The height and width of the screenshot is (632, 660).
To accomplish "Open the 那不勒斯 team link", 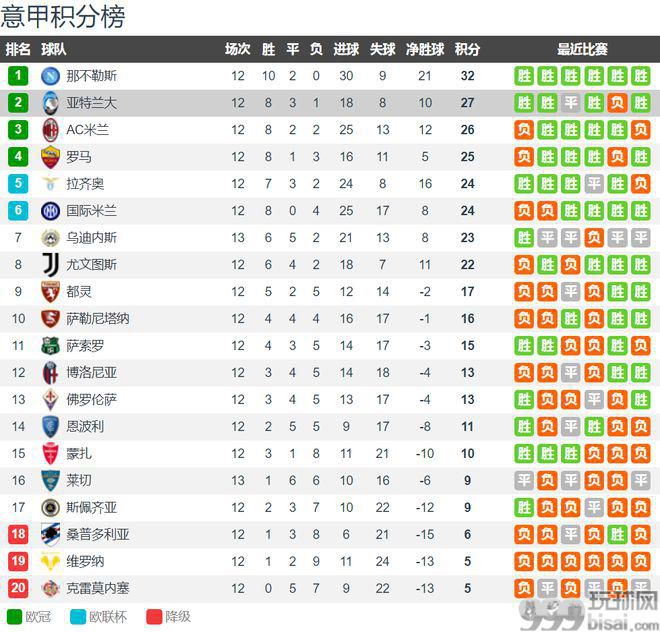I will (91, 76).
